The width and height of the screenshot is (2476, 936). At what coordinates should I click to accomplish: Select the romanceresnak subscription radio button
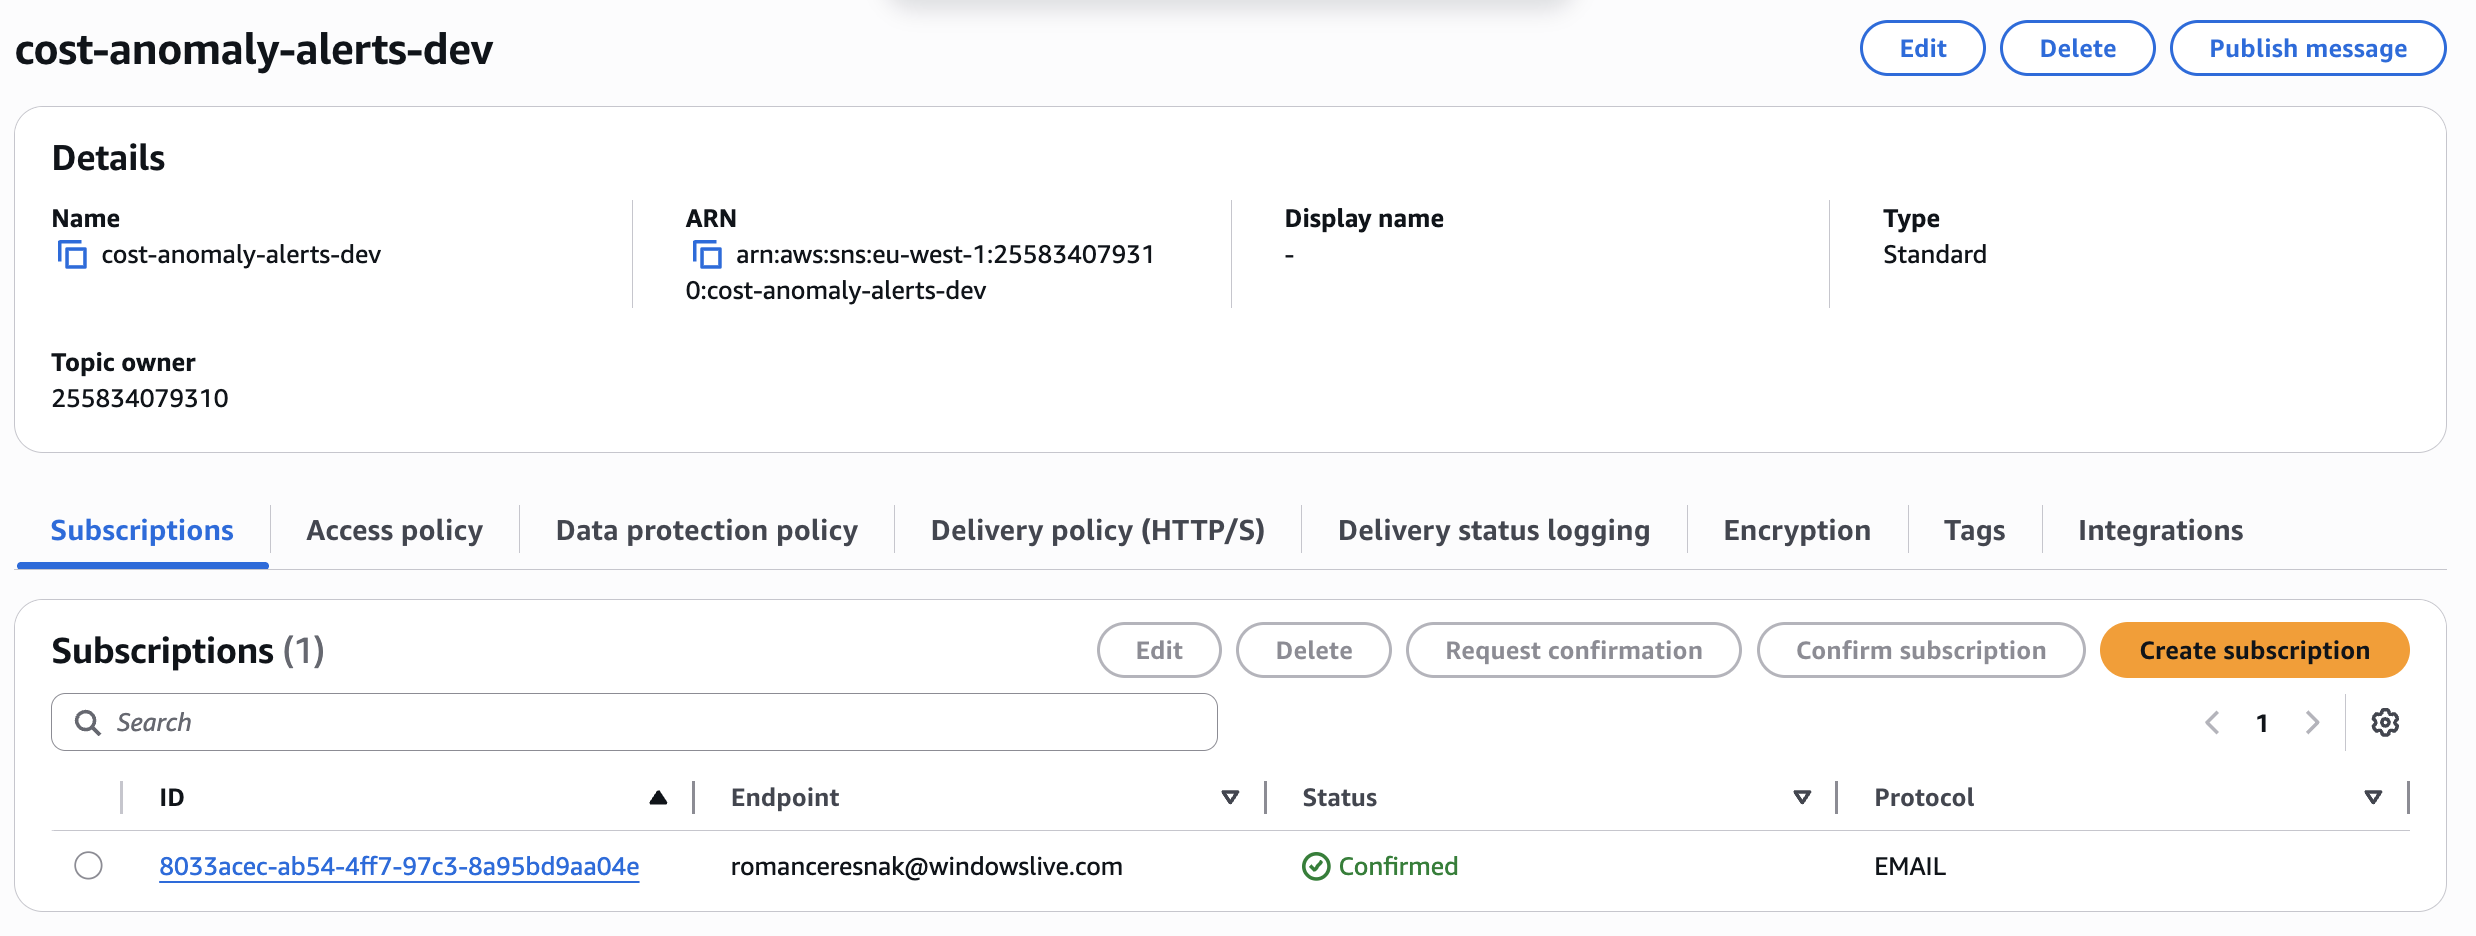[x=88, y=865]
